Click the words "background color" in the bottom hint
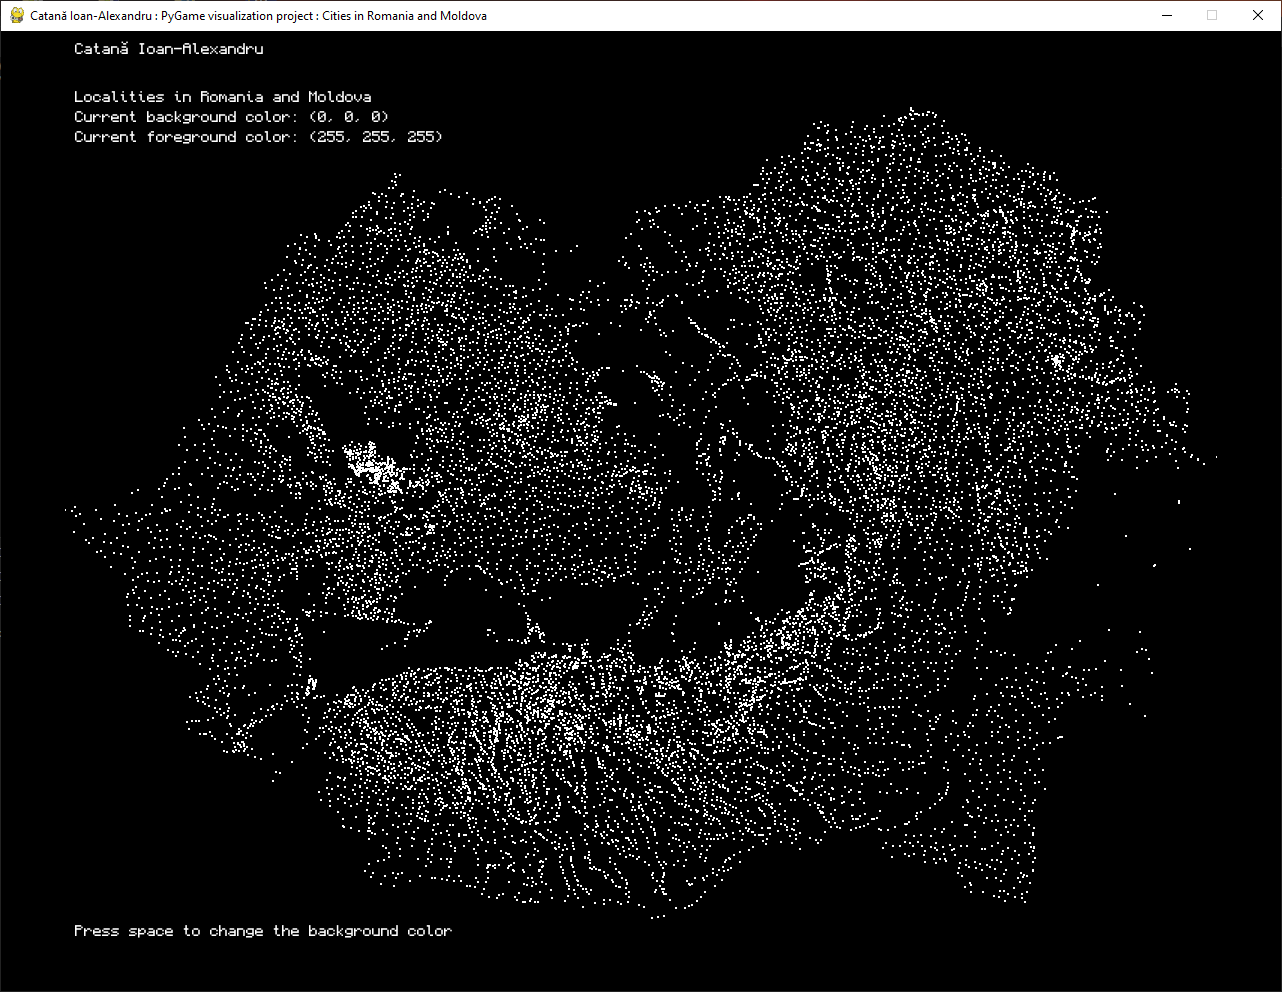 click(379, 931)
